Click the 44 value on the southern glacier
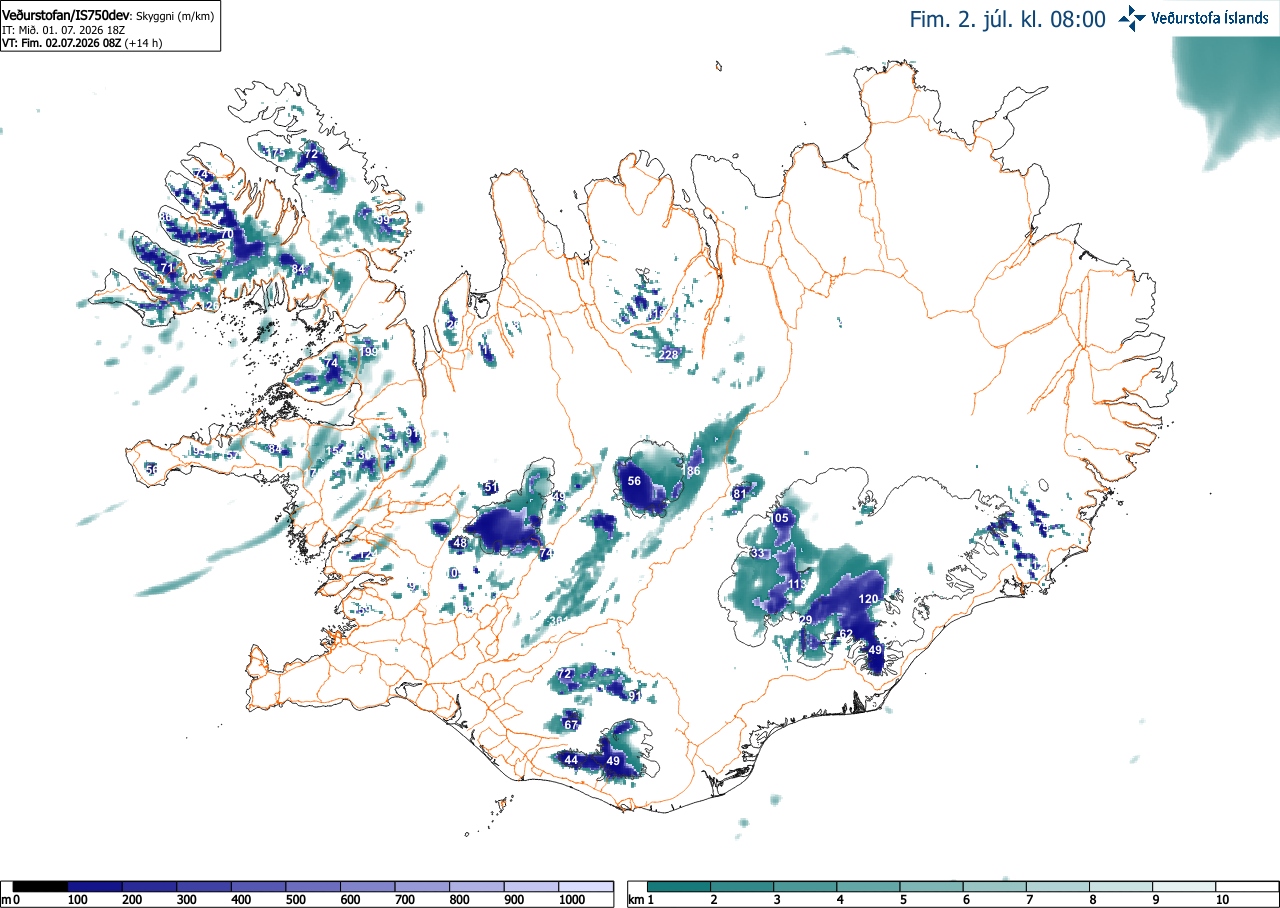 pos(571,760)
